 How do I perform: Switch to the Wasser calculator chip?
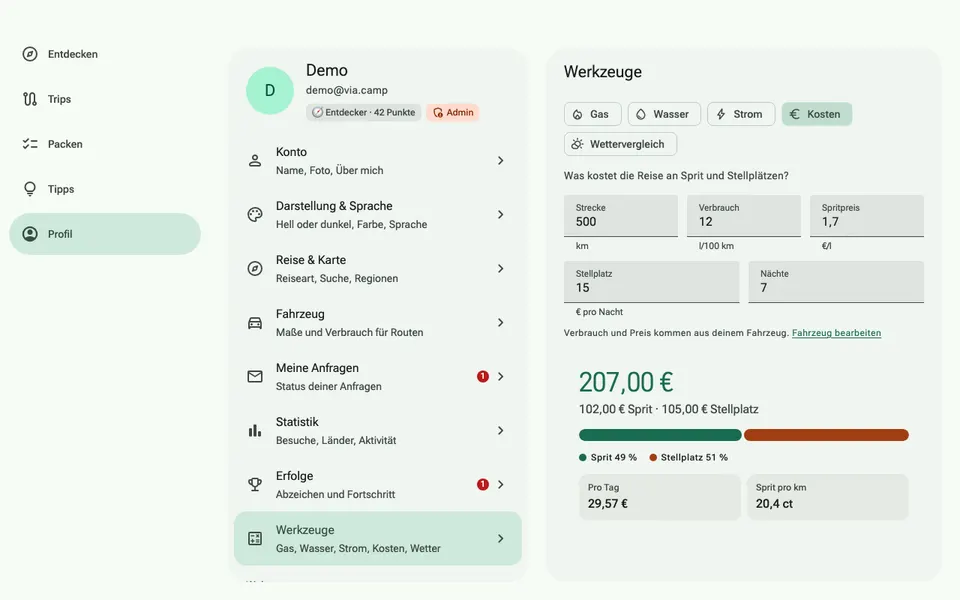664,114
